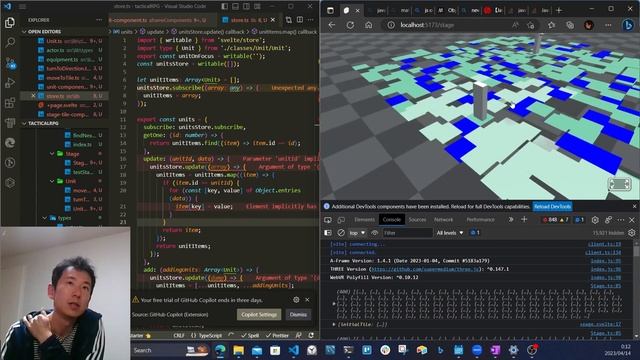
Task: Open the All levels log dropdown
Action: [450, 233]
